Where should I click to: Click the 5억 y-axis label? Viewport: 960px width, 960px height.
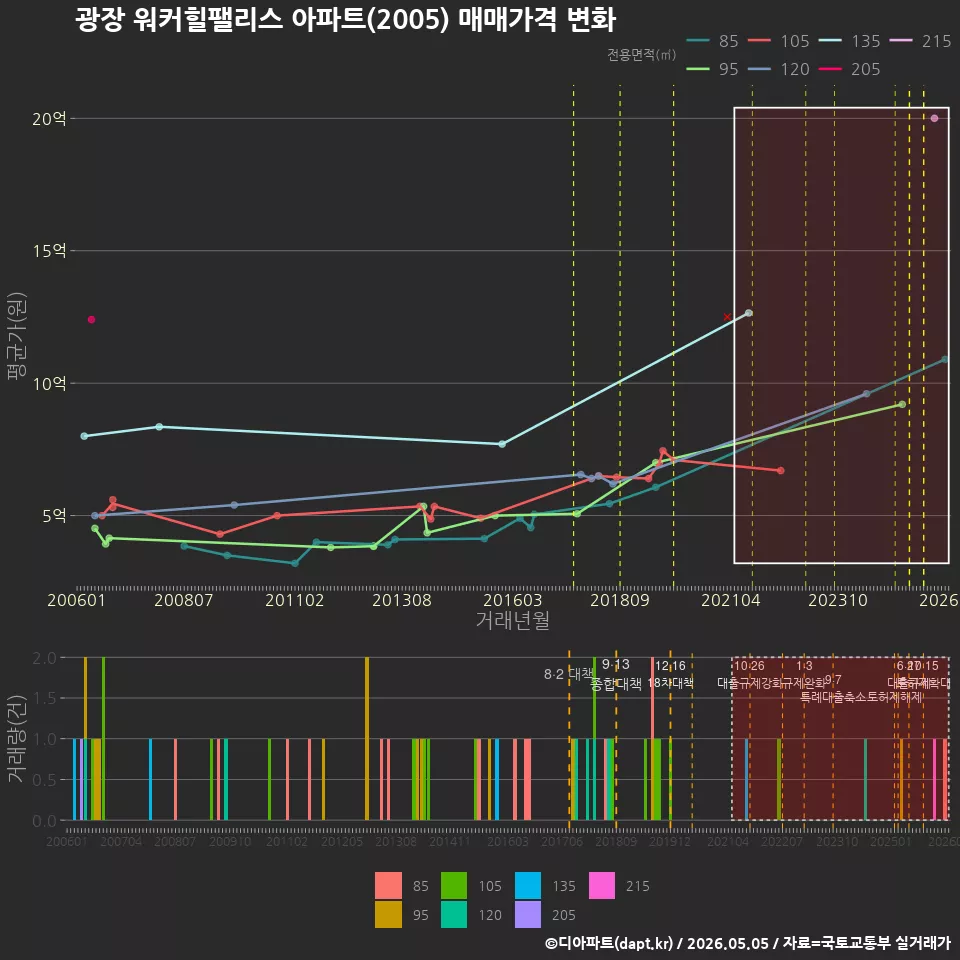[x=54, y=516]
